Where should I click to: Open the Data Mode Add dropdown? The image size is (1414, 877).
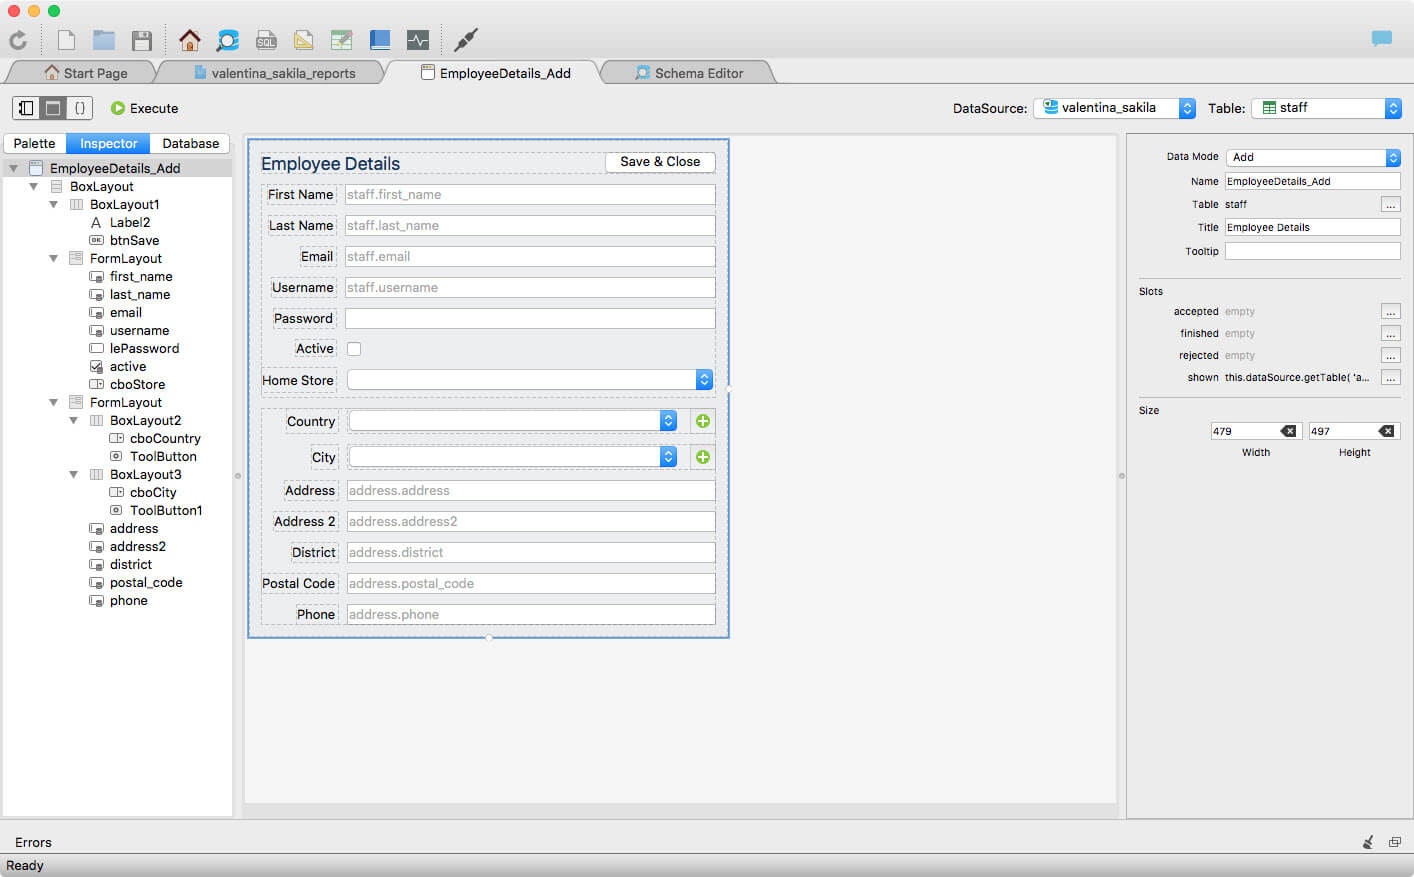point(1313,157)
